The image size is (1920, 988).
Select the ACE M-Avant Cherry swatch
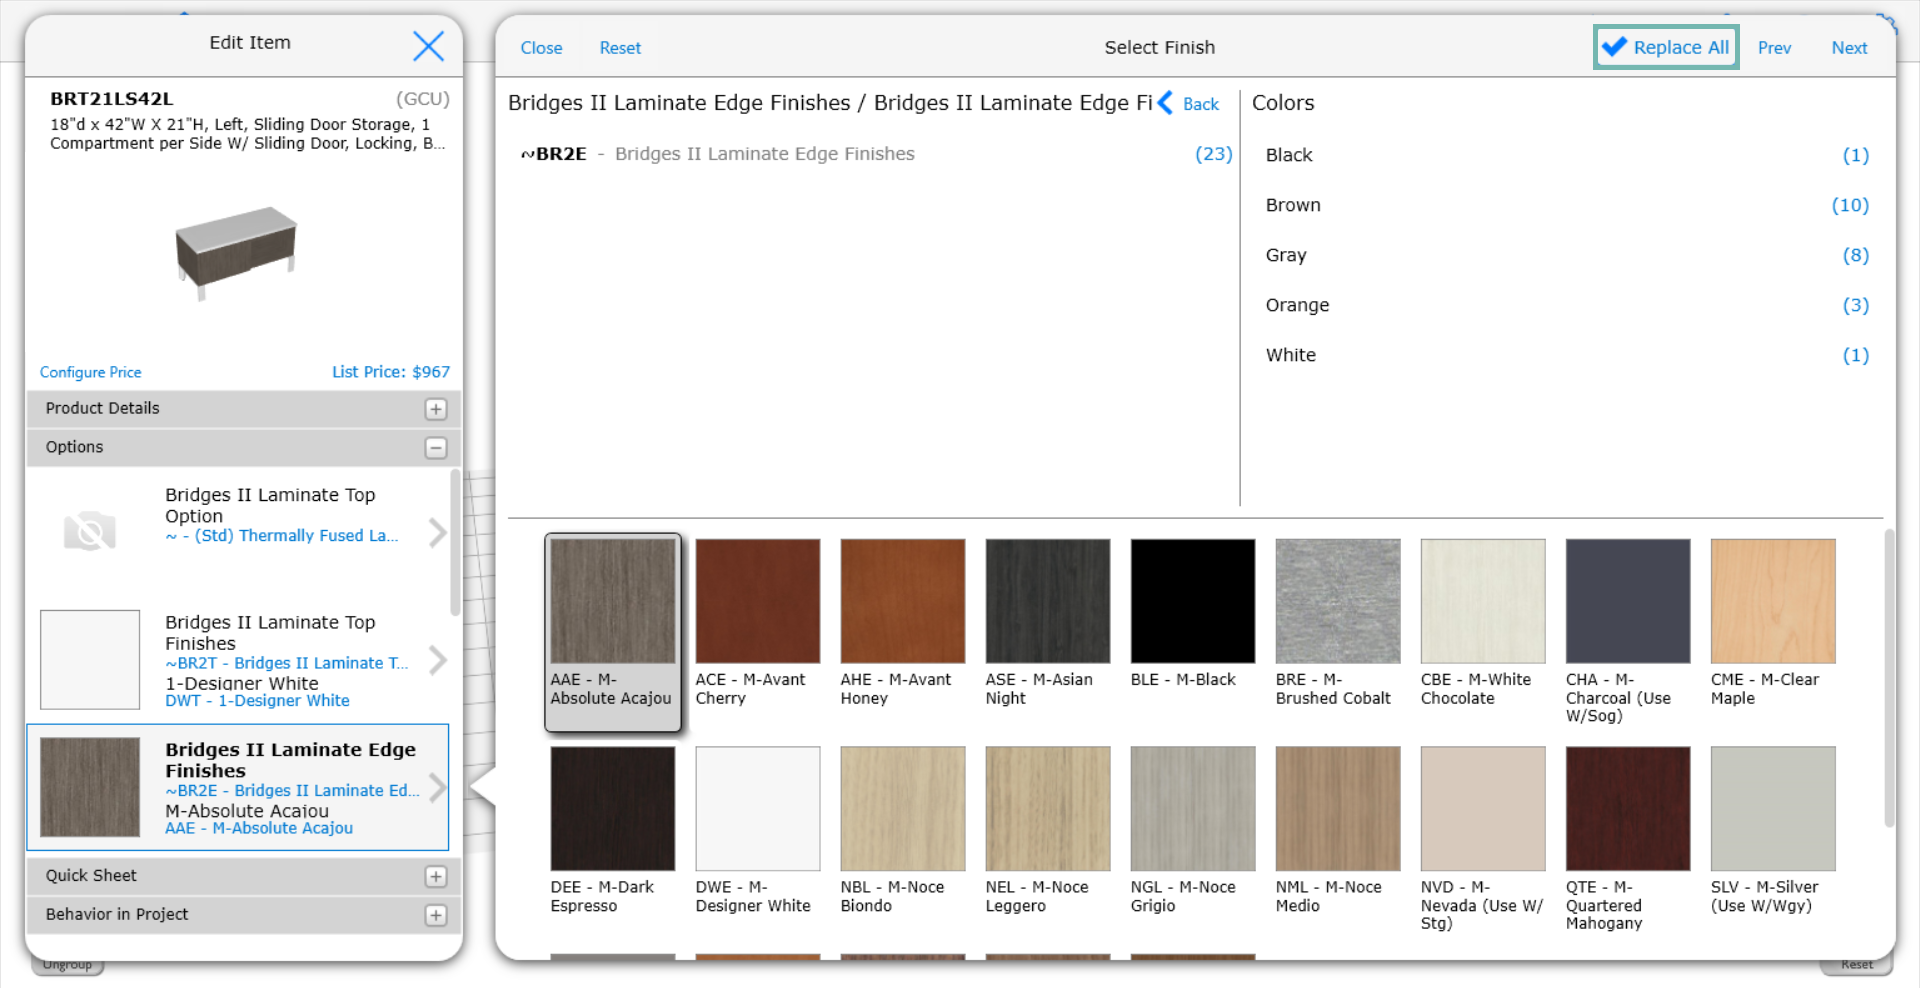point(758,601)
